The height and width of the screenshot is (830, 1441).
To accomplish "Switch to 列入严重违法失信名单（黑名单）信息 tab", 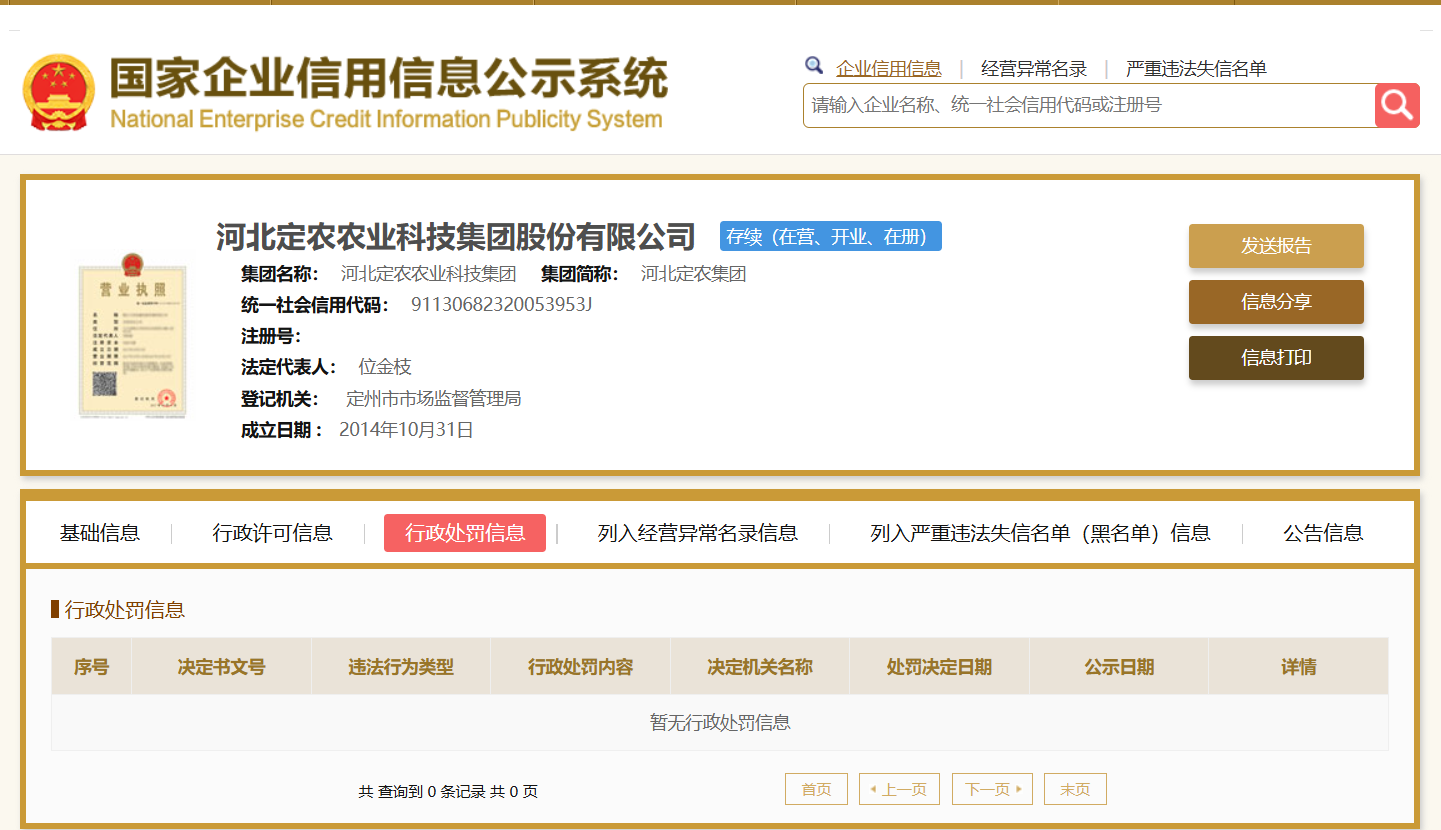I will (1040, 533).
